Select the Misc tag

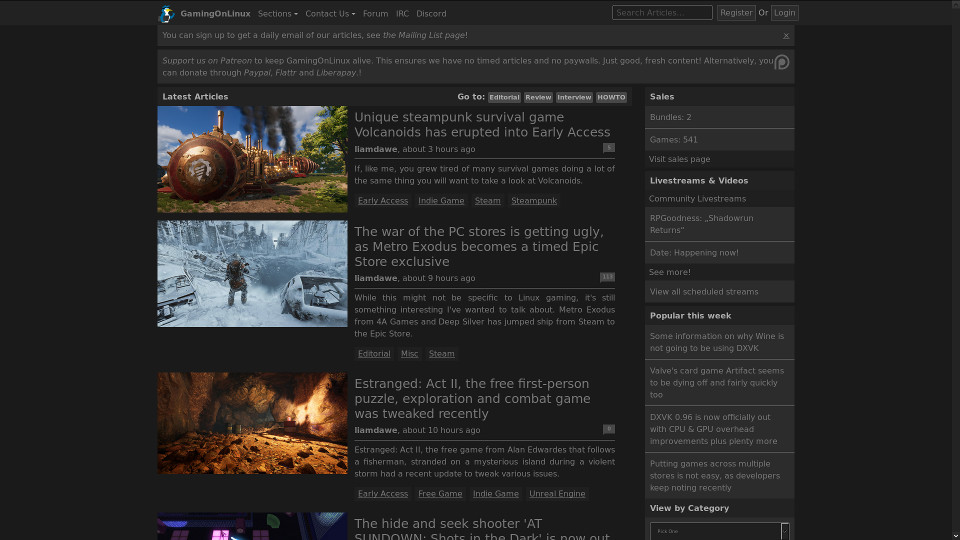pyautogui.click(x=410, y=354)
